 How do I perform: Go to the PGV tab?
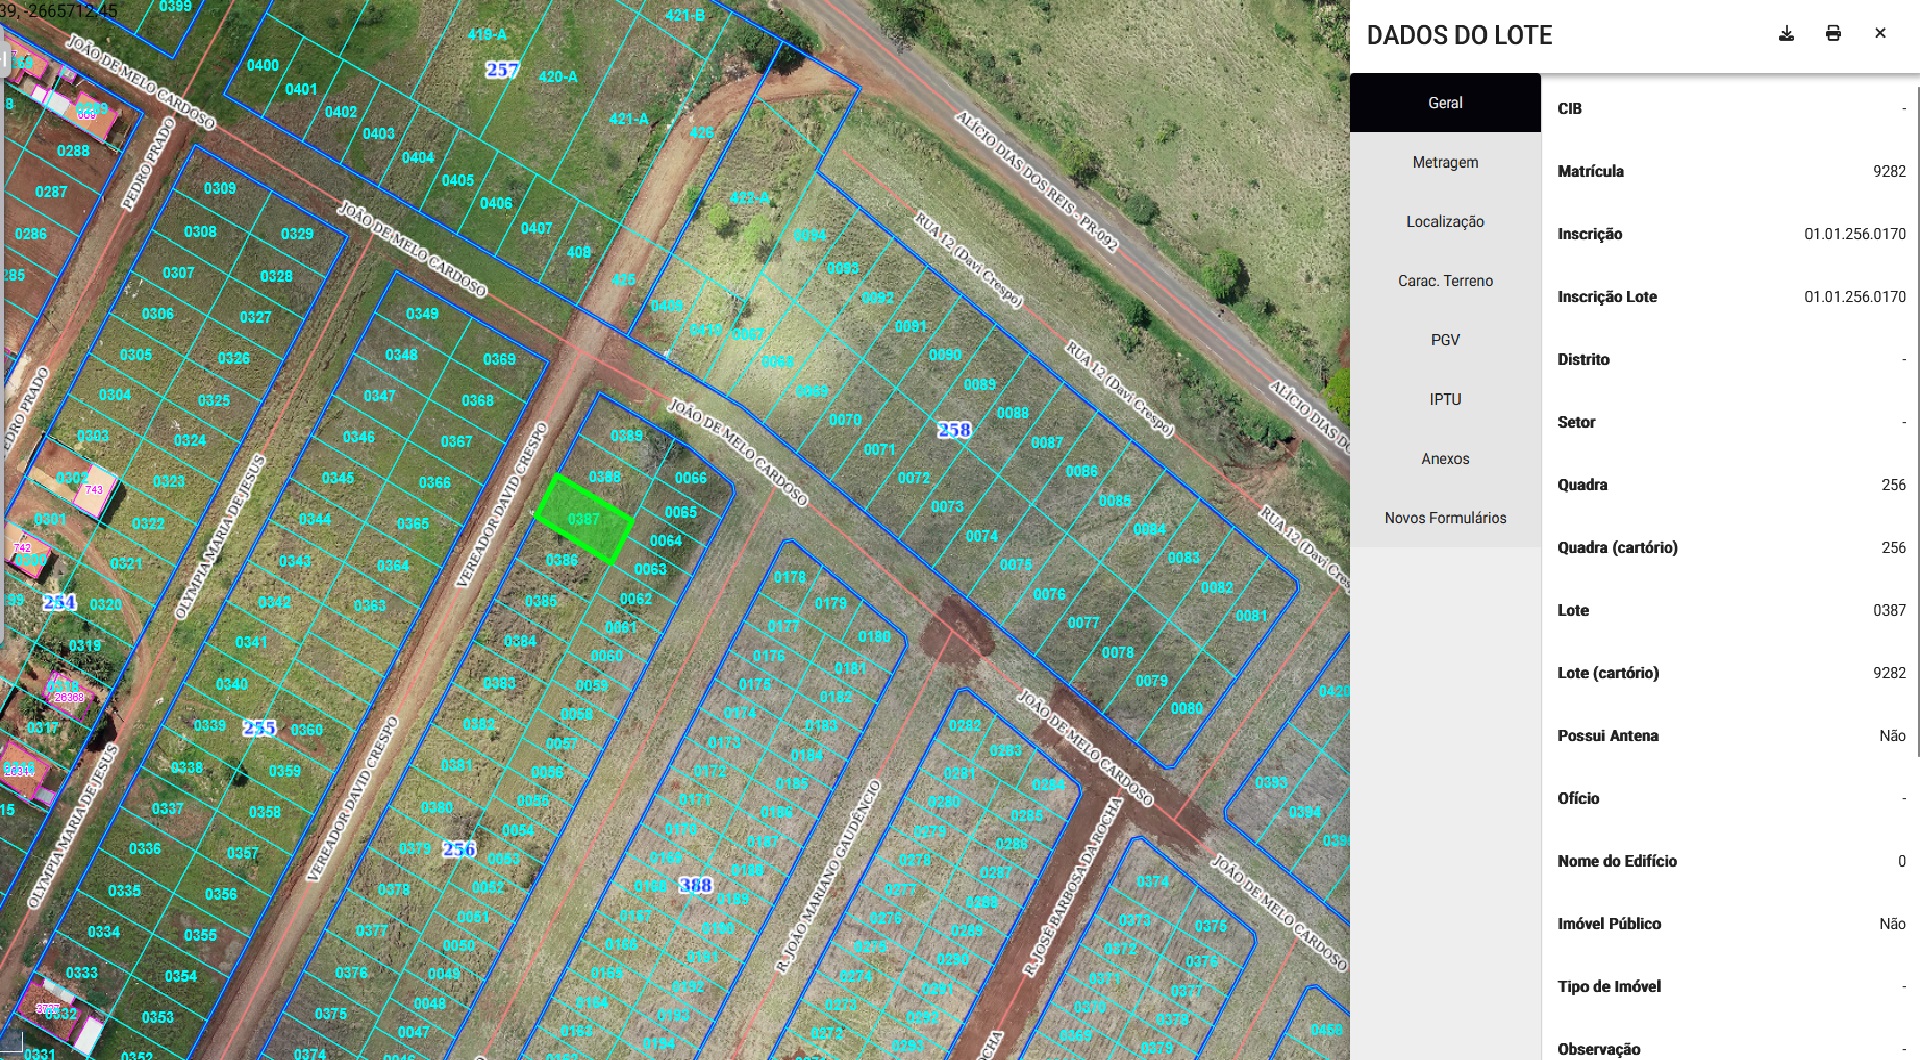click(1445, 340)
